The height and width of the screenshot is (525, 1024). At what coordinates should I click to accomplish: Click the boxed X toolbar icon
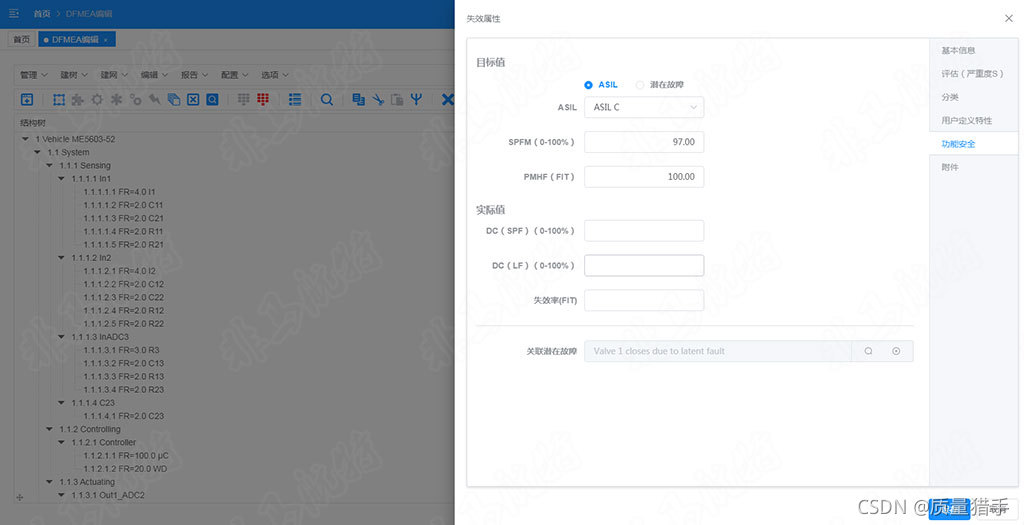[x=193, y=99]
